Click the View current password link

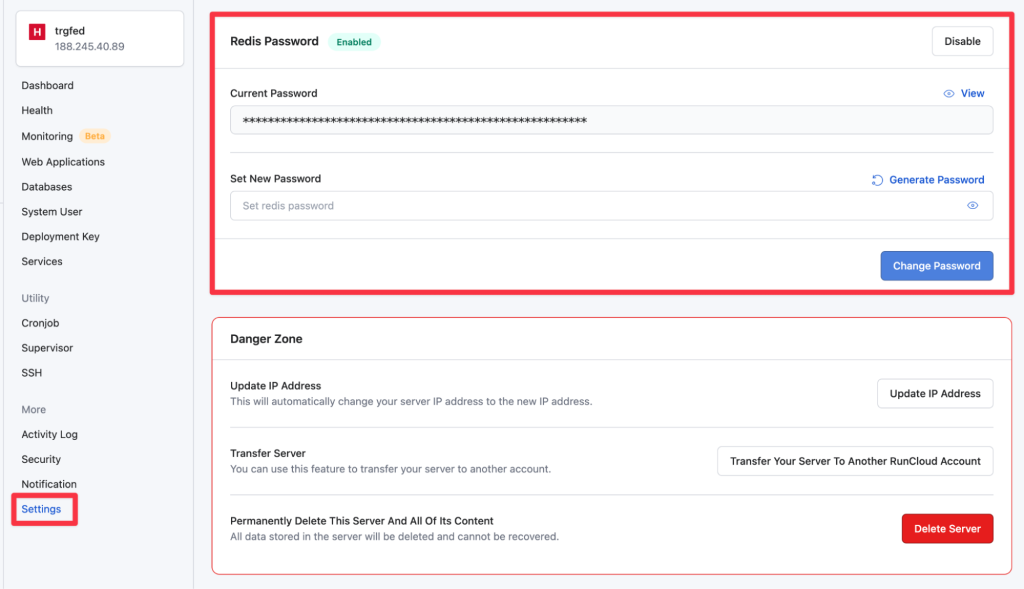click(x=972, y=93)
